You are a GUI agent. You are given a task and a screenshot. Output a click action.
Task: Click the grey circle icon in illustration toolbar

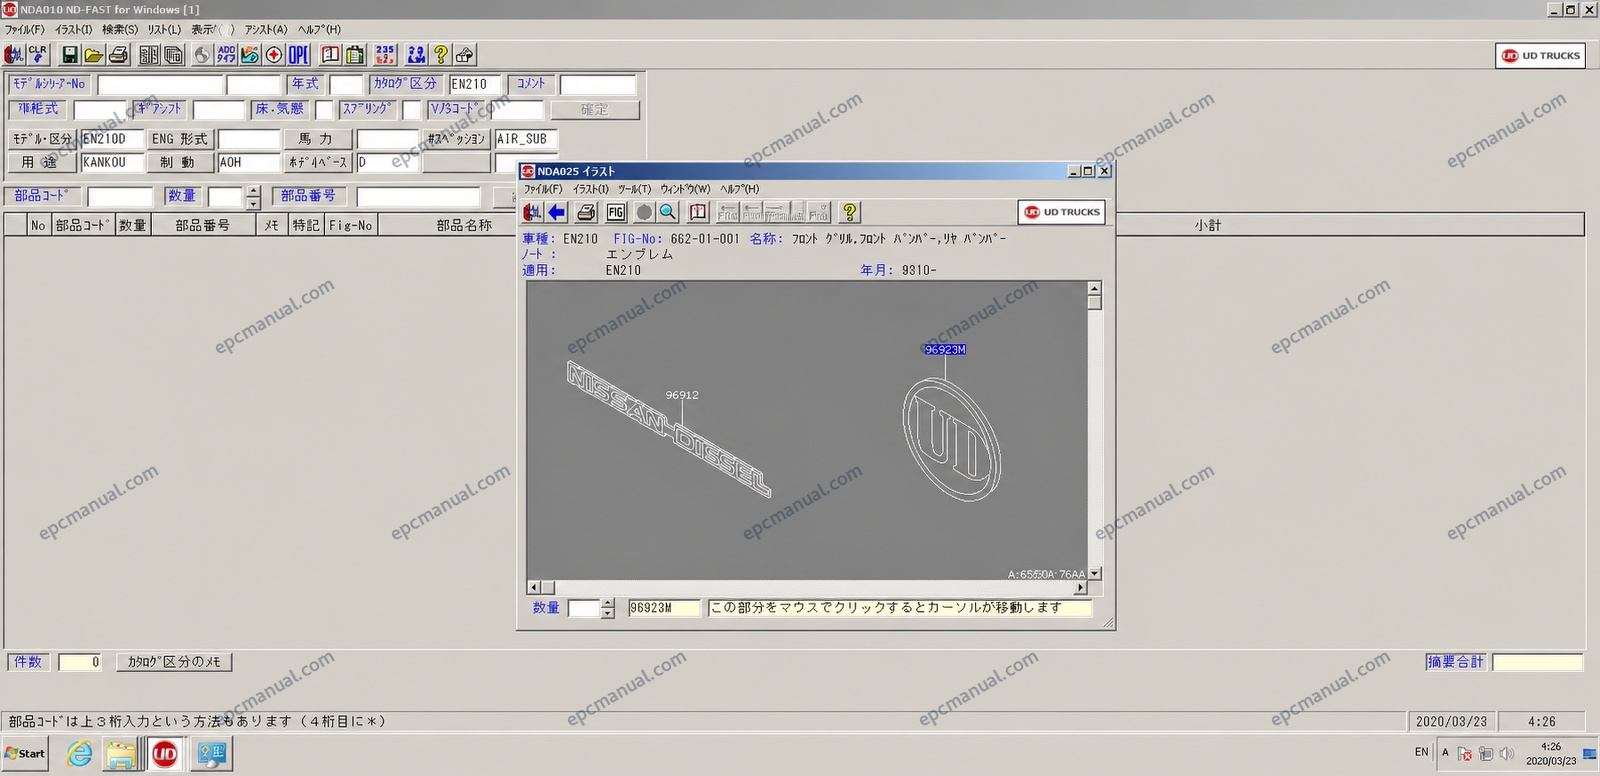pos(644,212)
